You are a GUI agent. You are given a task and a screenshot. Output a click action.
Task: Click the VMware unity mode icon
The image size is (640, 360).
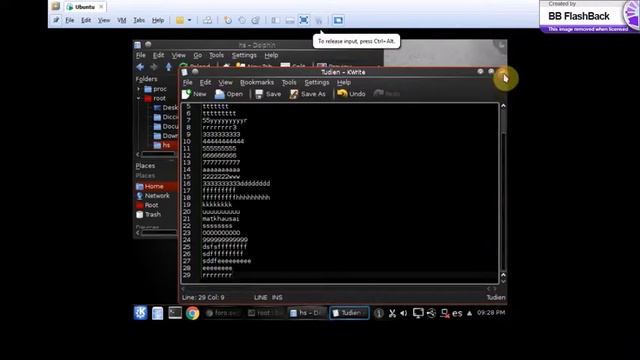[x=318, y=20]
